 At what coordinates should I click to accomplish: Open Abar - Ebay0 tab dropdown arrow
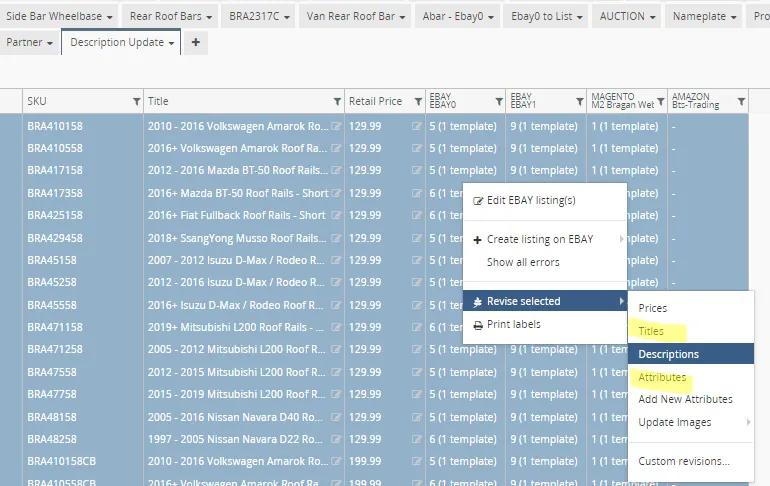[491, 18]
